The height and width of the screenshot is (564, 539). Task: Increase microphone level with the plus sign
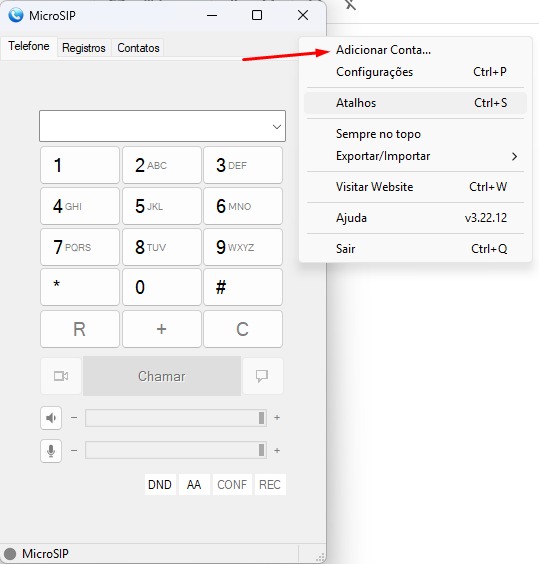[x=277, y=450]
